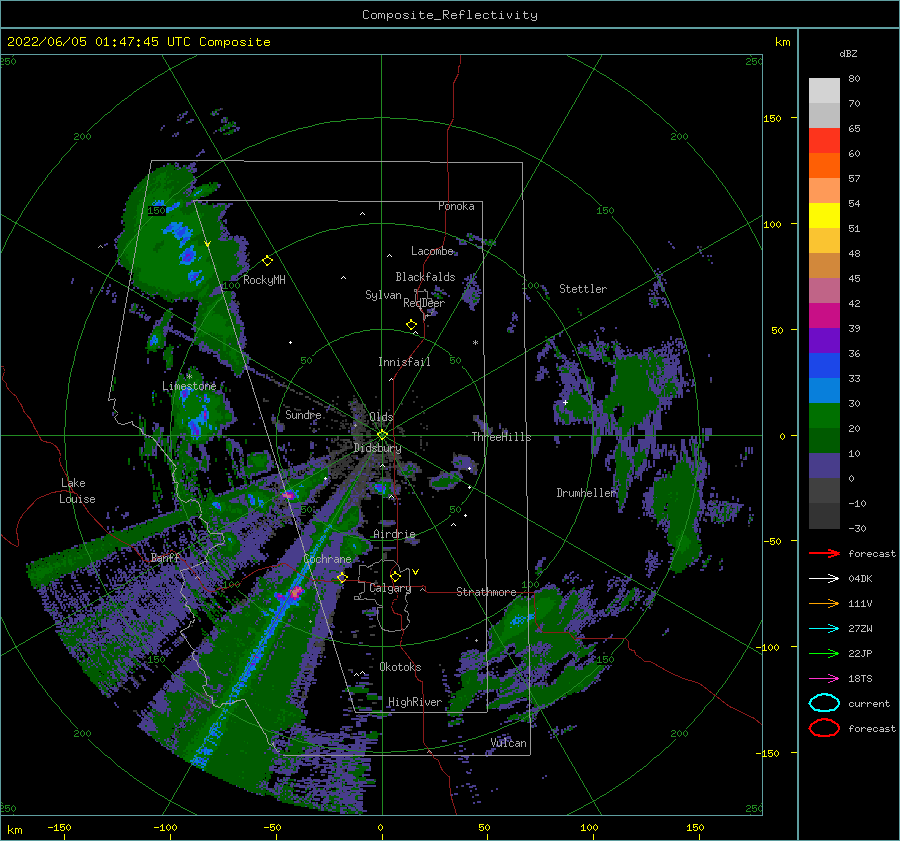Click the Okotoks town label
This screenshot has width=900, height=841.
pyautogui.click(x=400, y=667)
